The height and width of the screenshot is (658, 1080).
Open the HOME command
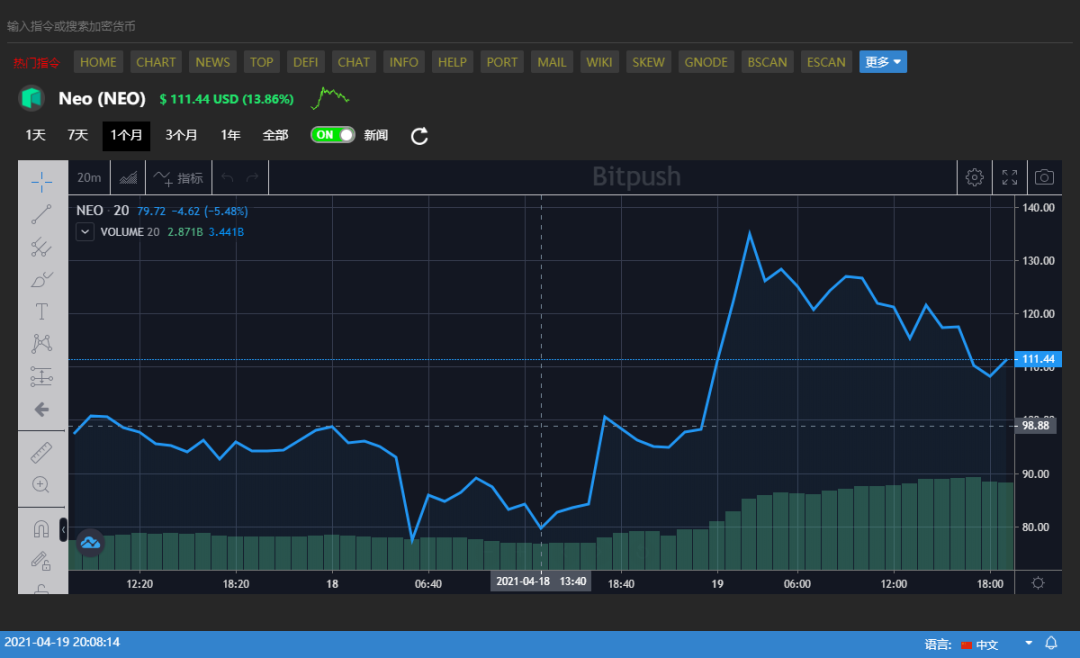(x=98, y=62)
